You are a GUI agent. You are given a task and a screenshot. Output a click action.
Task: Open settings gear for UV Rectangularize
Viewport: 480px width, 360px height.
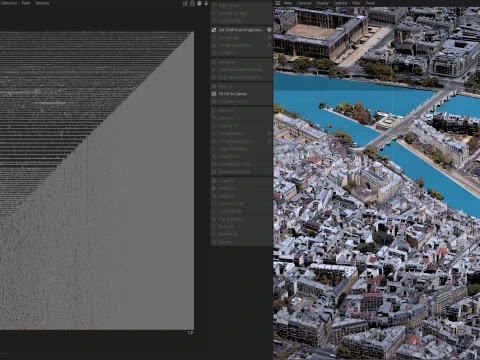(269, 141)
